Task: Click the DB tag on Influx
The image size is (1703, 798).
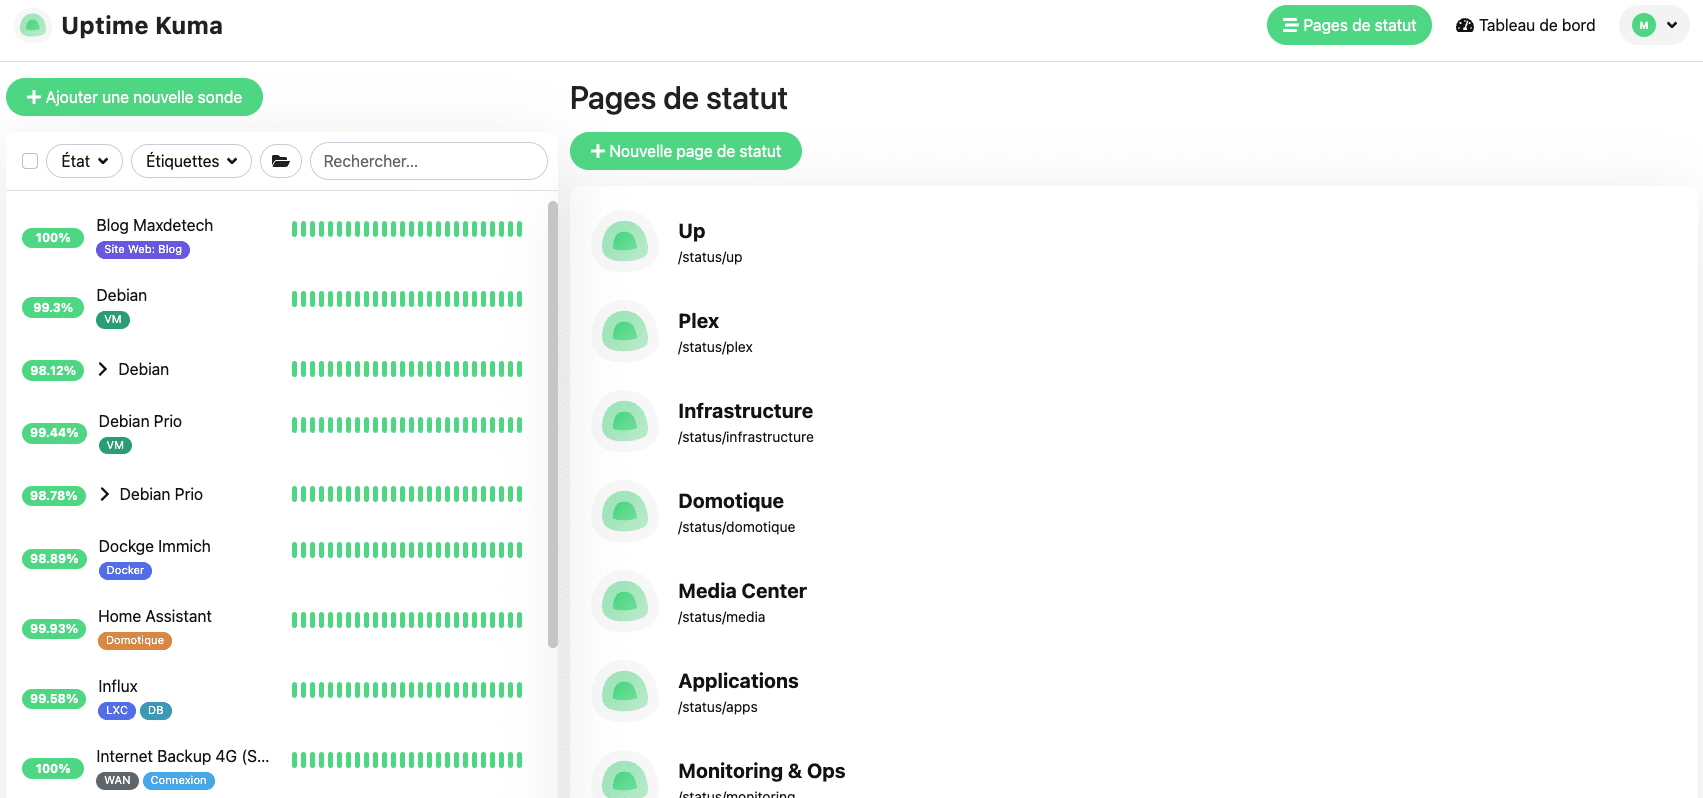Action: [156, 711]
